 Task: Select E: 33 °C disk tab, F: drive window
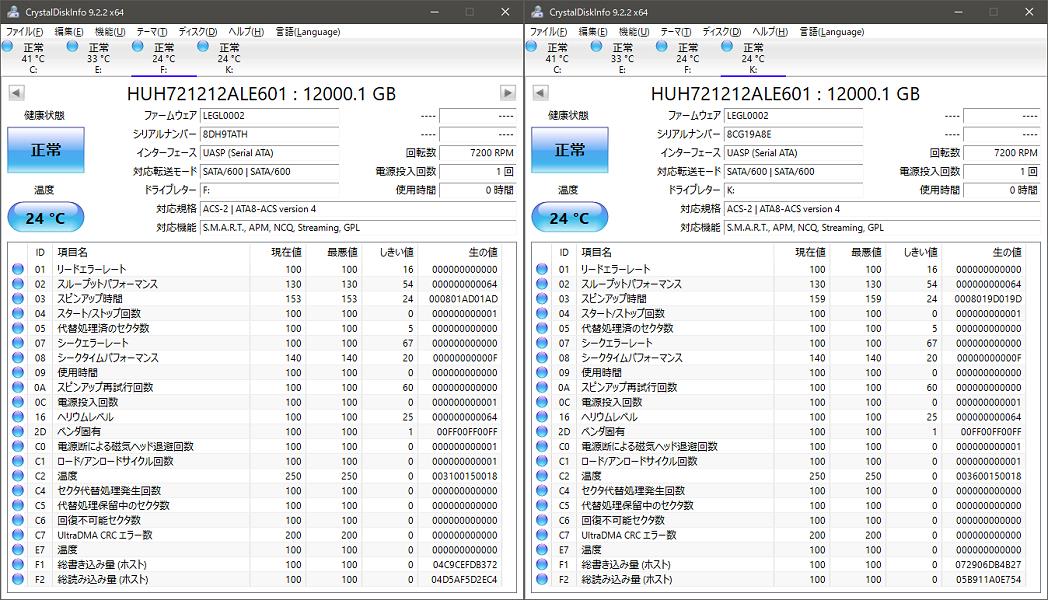98,57
